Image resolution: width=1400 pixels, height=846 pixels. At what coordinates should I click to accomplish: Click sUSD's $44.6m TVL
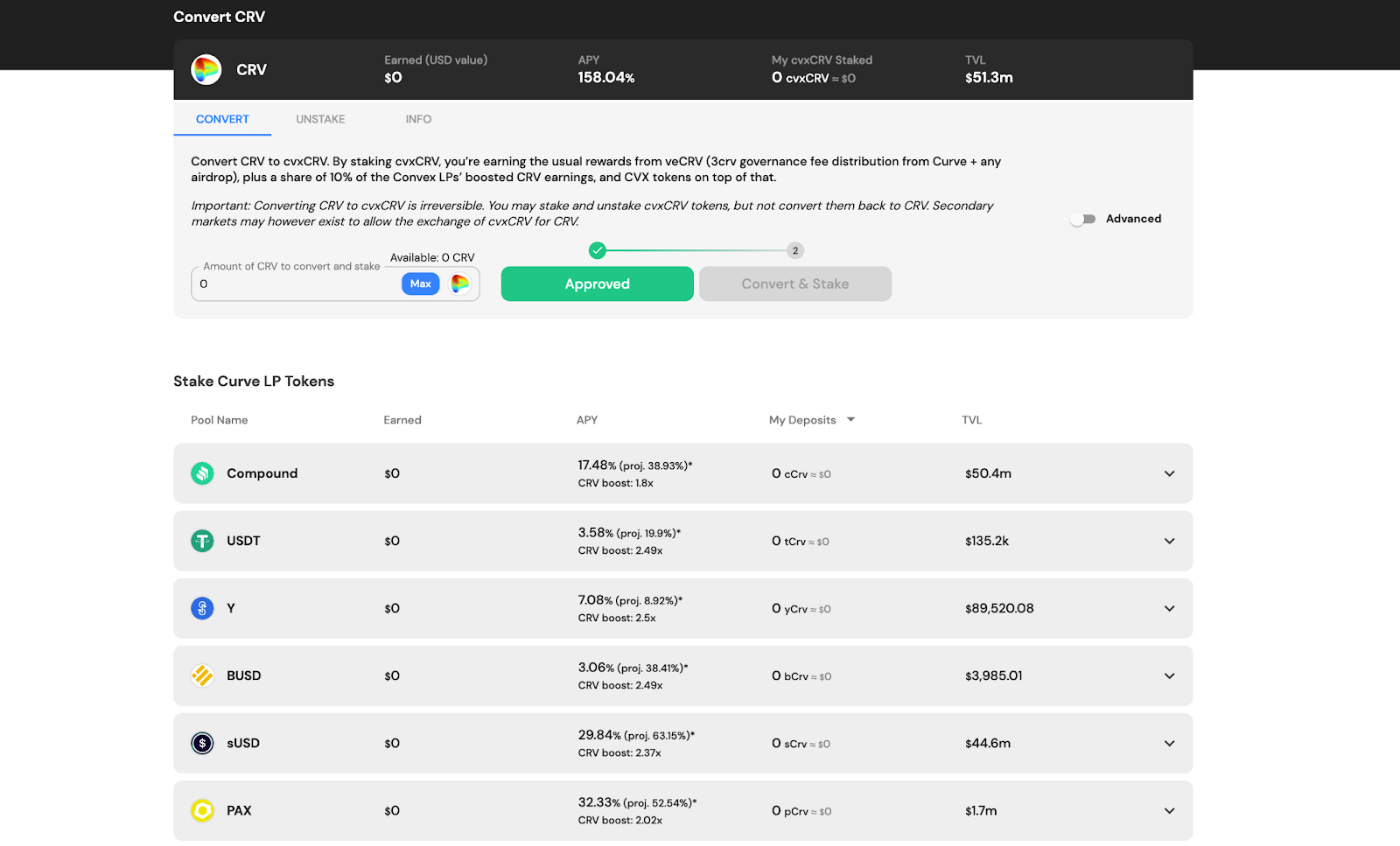point(988,743)
